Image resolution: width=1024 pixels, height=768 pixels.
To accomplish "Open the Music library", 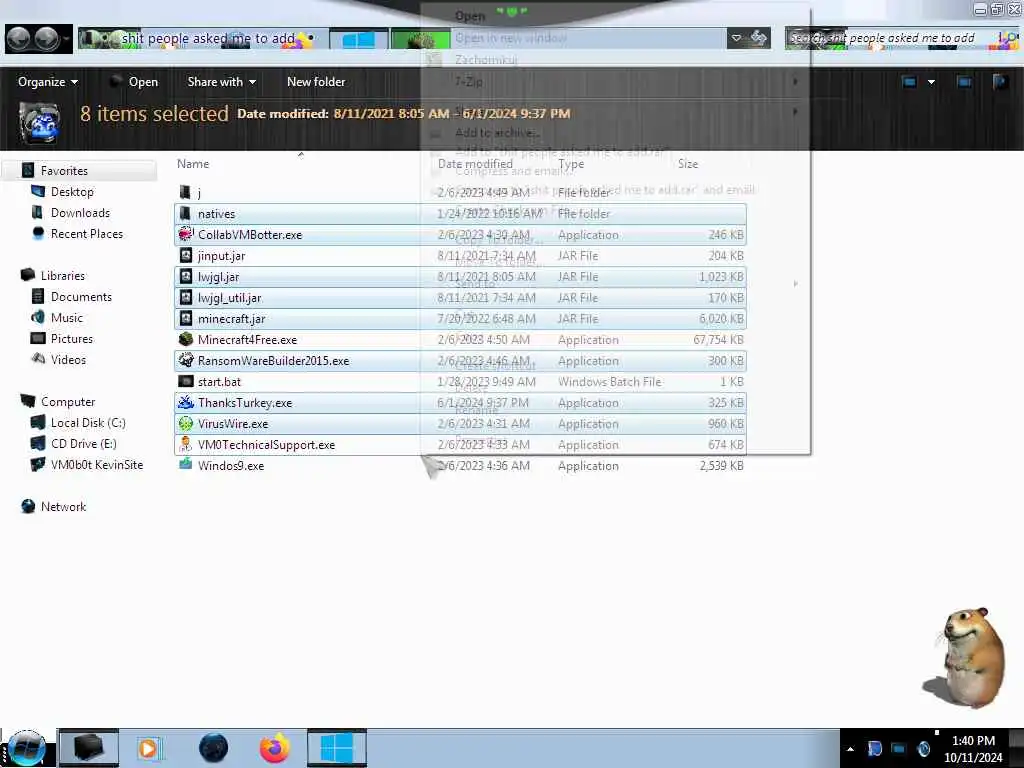I will [x=67, y=317].
